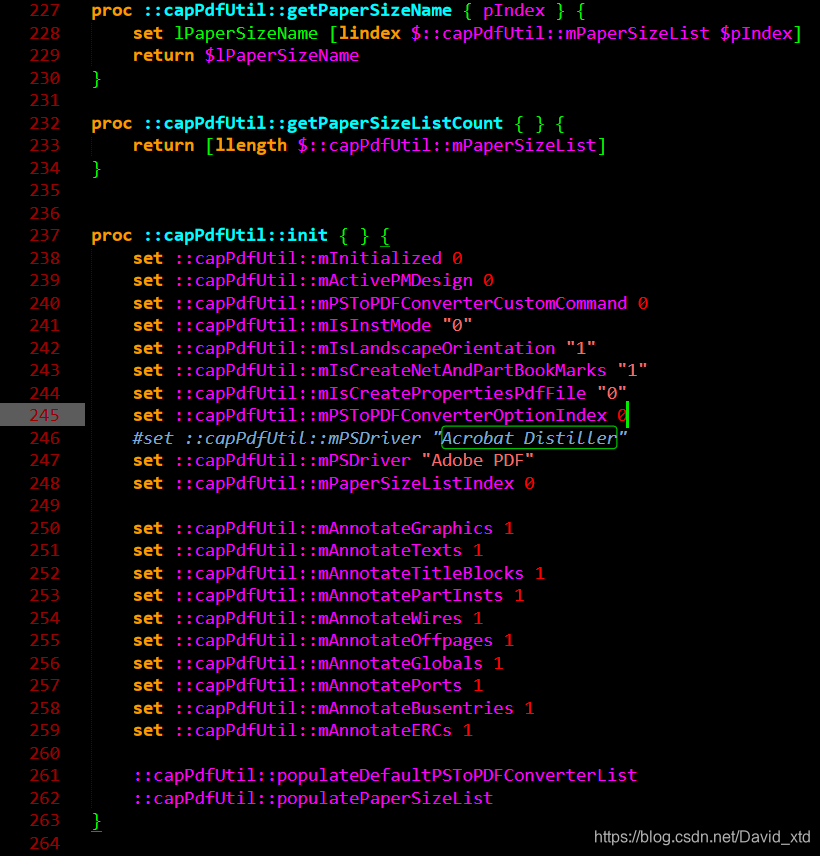
Task: Click line number 237 in the gutter
Action: 44,235
